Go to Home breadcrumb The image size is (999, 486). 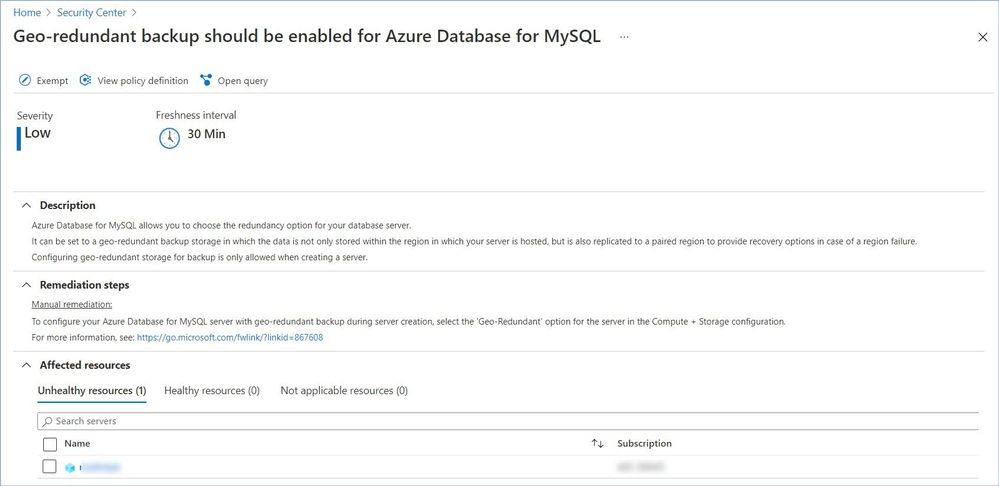pos(27,12)
